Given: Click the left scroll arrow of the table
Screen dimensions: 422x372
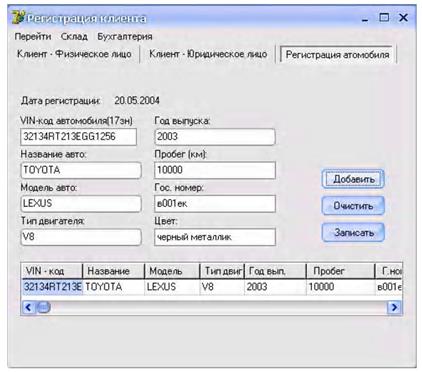Looking at the screenshot, I should 28,307.
